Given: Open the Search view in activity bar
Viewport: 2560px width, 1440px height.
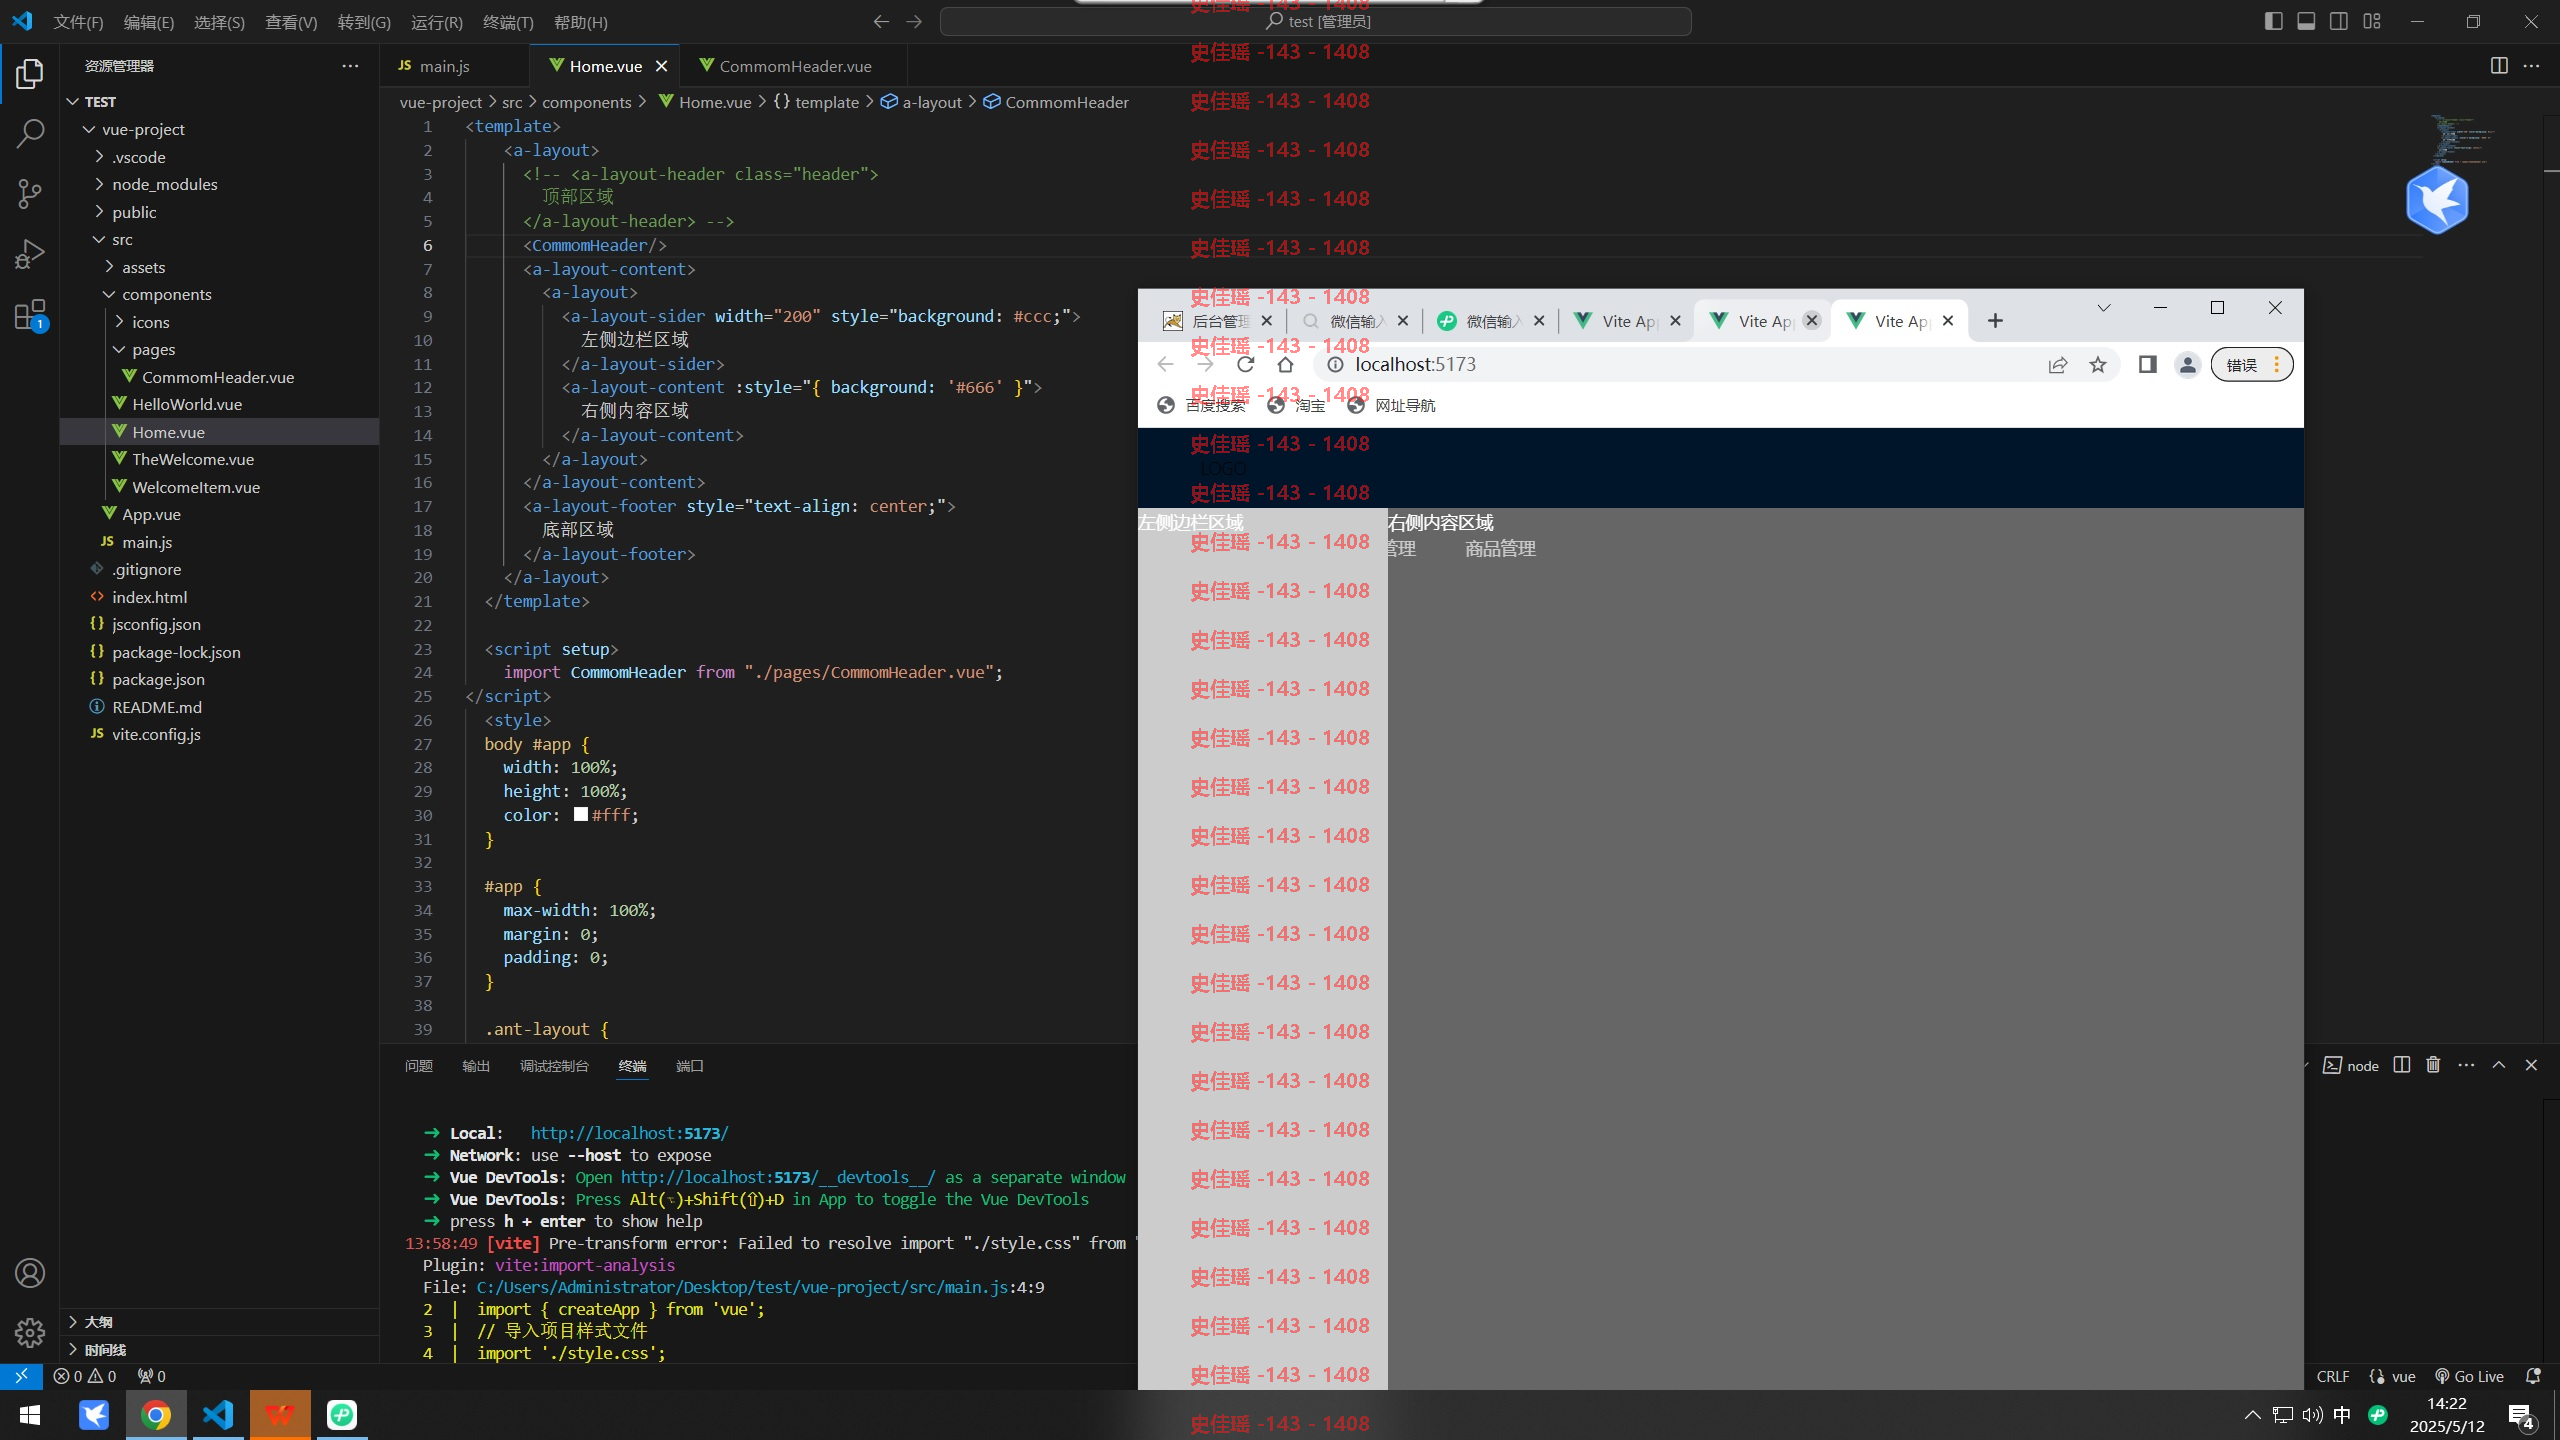Looking at the screenshot, I should click(30, 134).
